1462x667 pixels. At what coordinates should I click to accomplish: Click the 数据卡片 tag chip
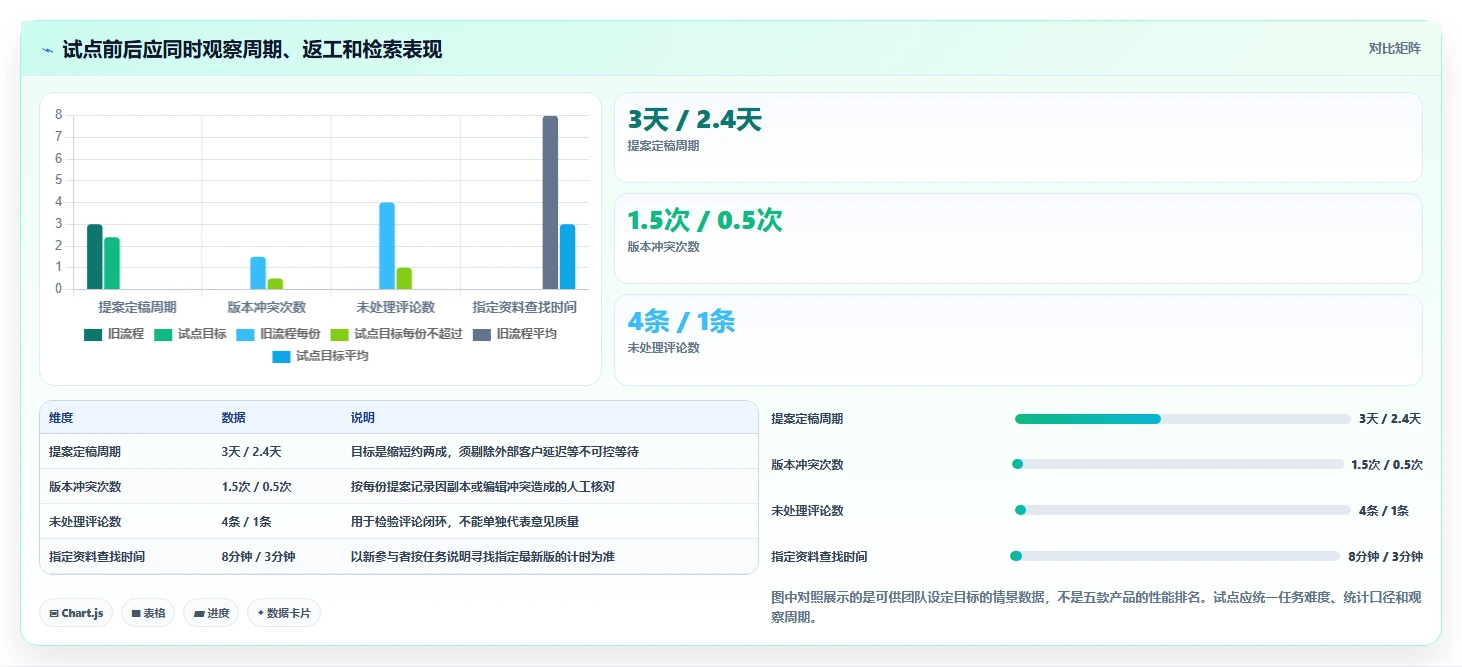point(284,613)
